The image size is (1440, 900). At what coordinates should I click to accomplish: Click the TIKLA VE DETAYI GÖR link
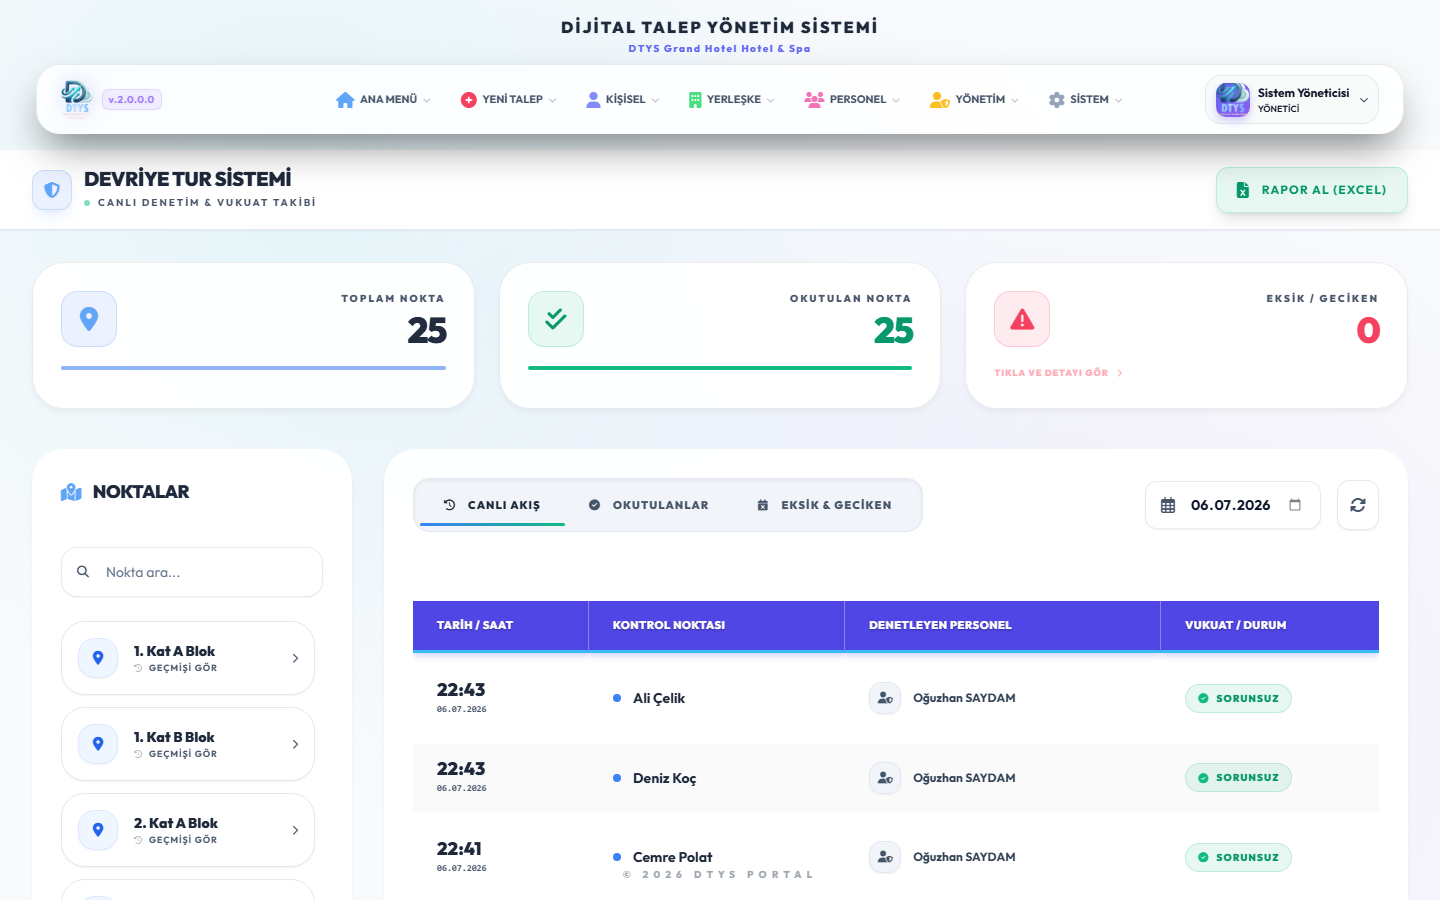pyautogui.click(x=1058, y=373)
